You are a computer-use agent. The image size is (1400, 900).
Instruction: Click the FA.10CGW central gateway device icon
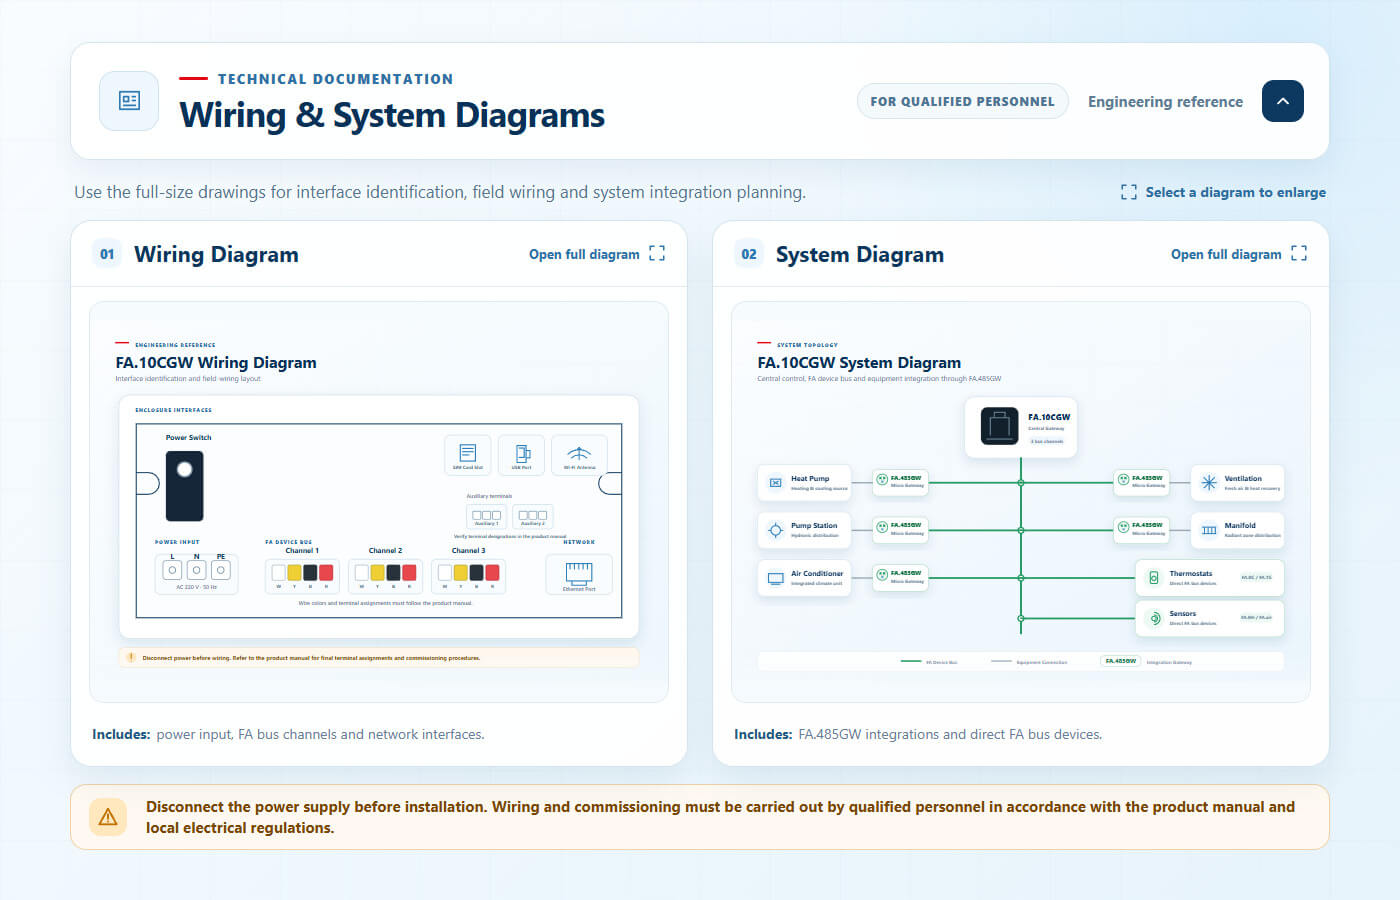point(999,426)
